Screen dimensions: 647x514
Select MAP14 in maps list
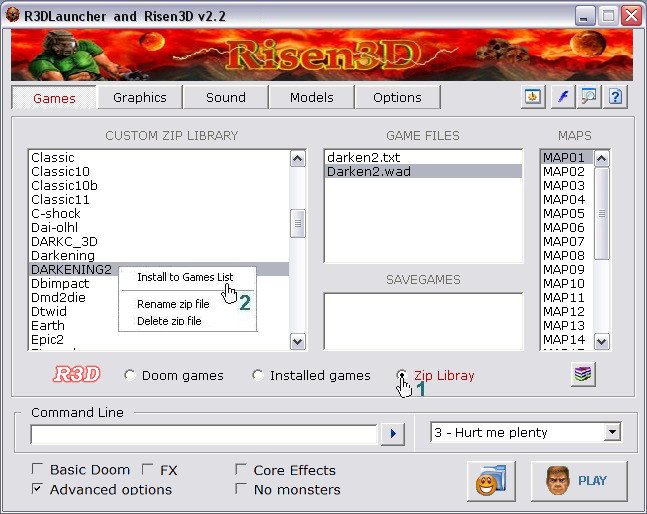[x=567, y=340]
